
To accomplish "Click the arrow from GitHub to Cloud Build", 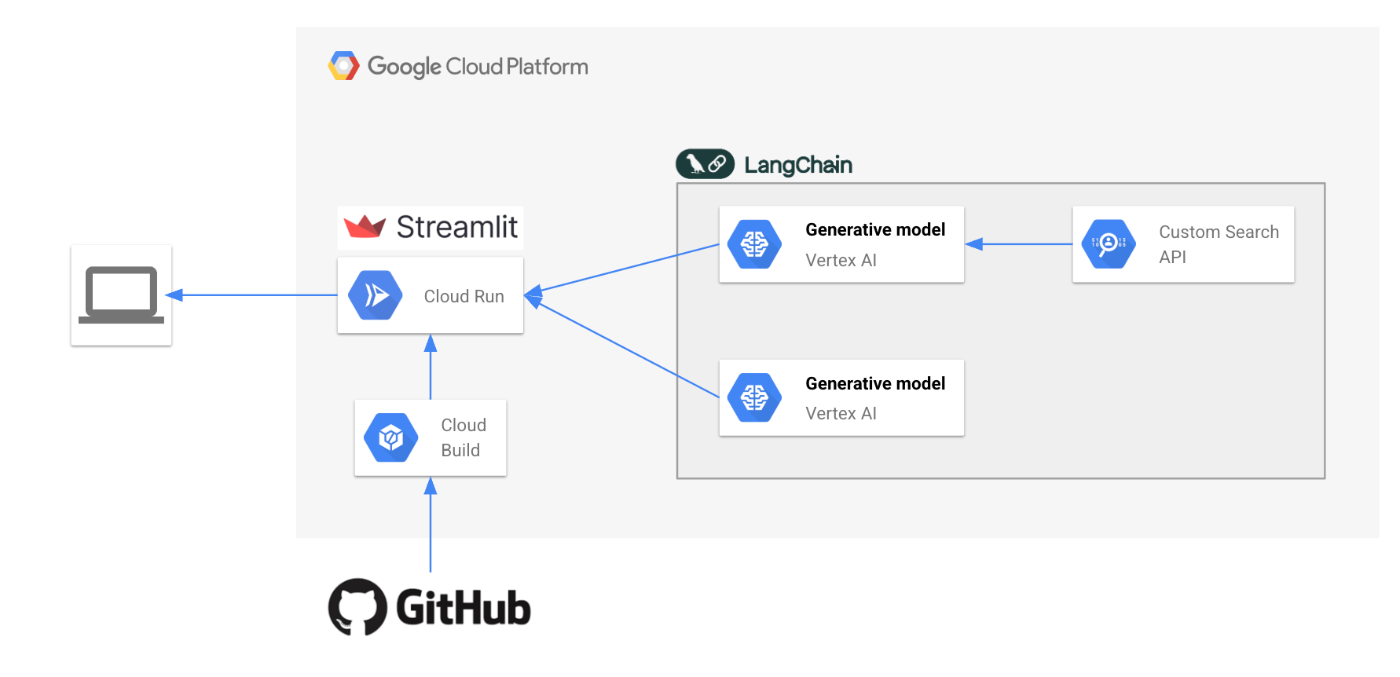I will (x=430, y=525).
